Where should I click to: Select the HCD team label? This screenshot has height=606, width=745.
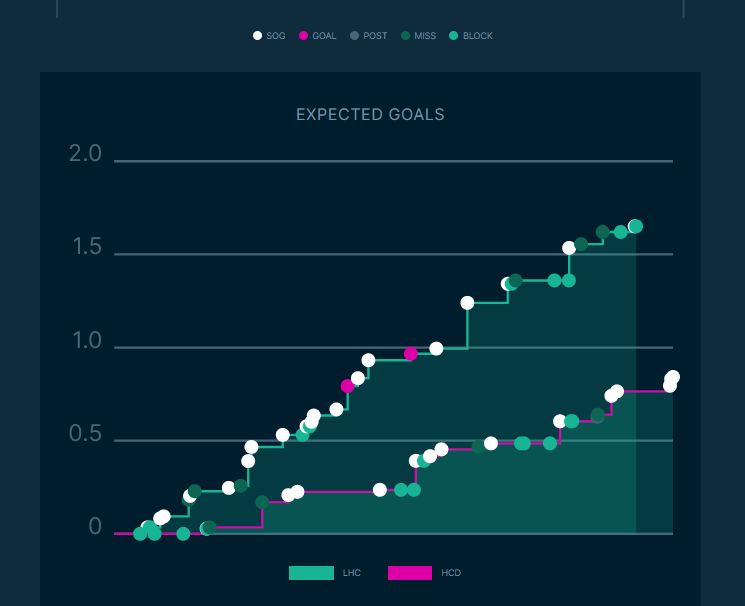click(451, 573)
